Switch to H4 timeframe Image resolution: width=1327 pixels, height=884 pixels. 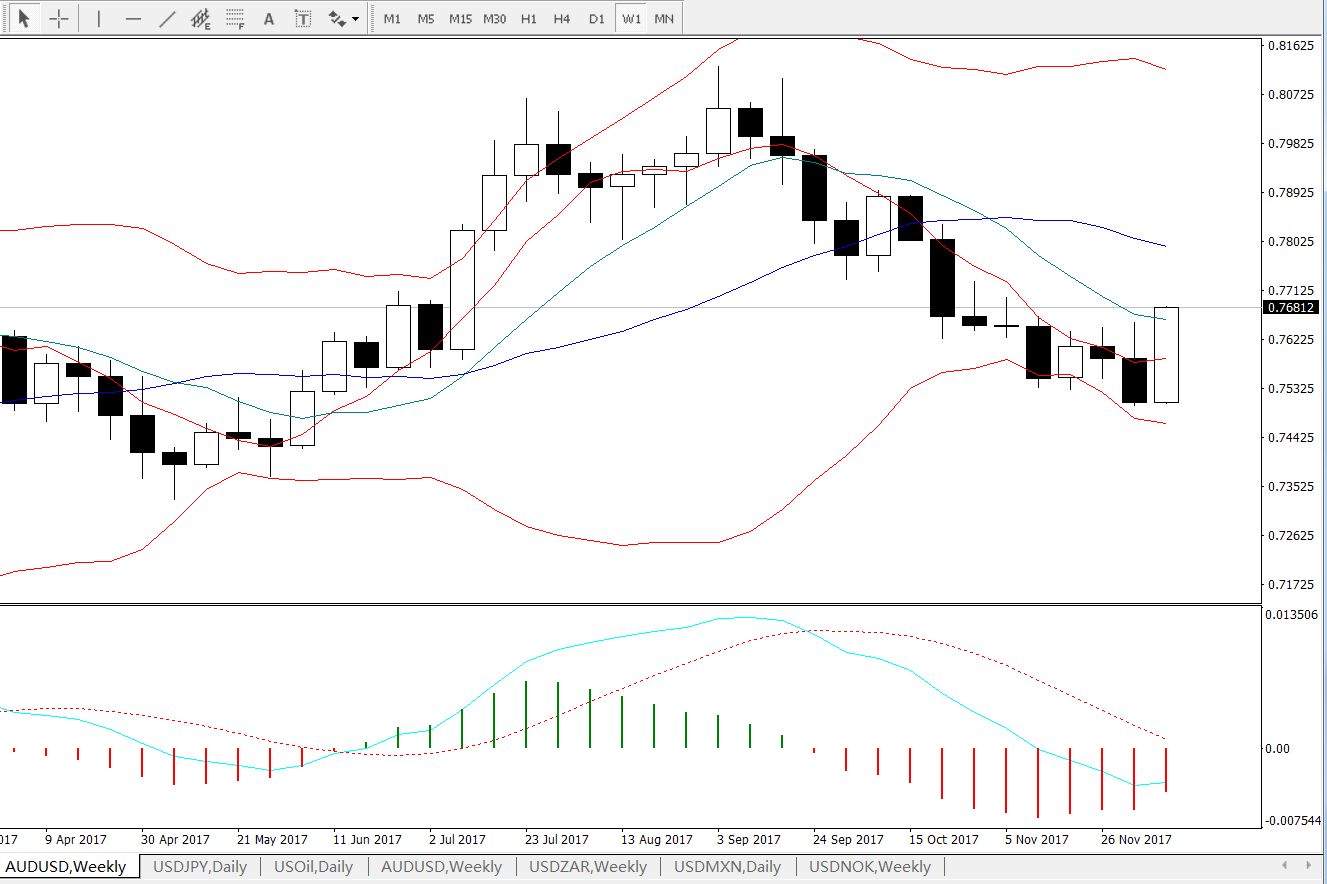coord(562,18)
